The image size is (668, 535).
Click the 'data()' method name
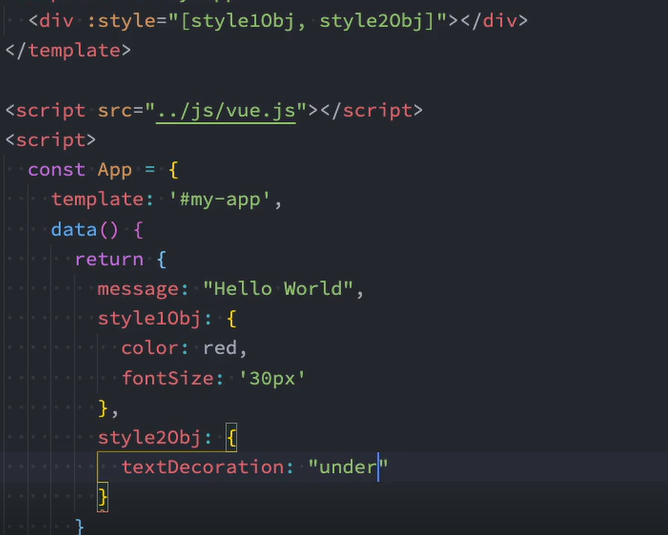pos(84,230)
